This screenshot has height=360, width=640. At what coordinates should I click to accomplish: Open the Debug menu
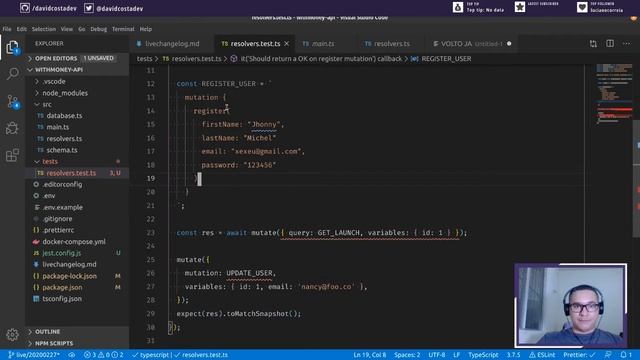pyautogui.click(x=98, y=29)
